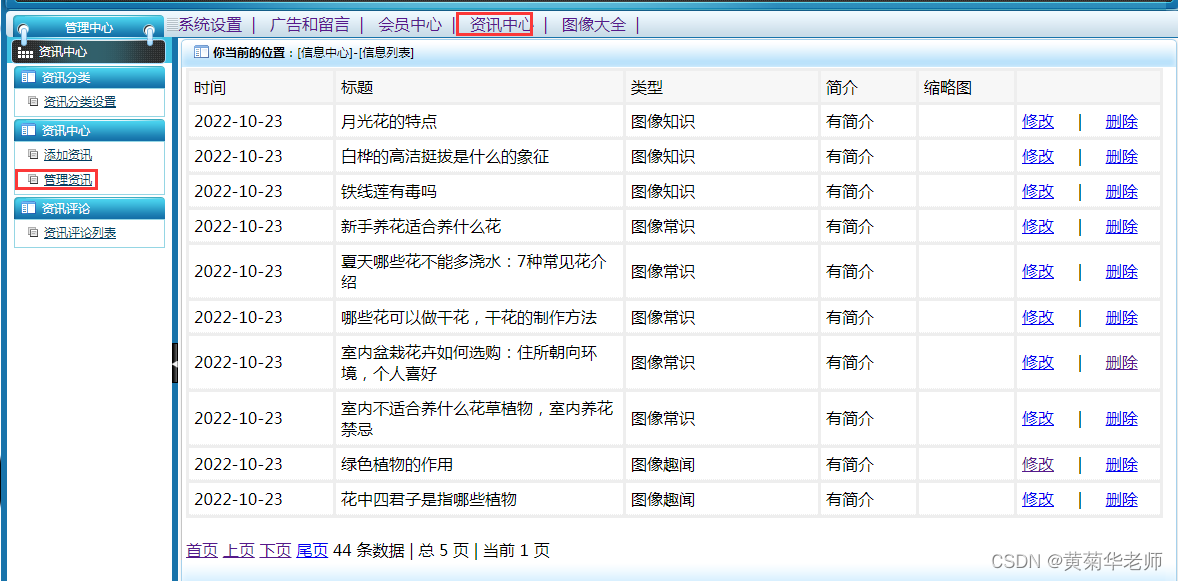Screen dimensions: 1178x581
Task: Collapse the 资讯分类 sidebar section
Action: 89,77
